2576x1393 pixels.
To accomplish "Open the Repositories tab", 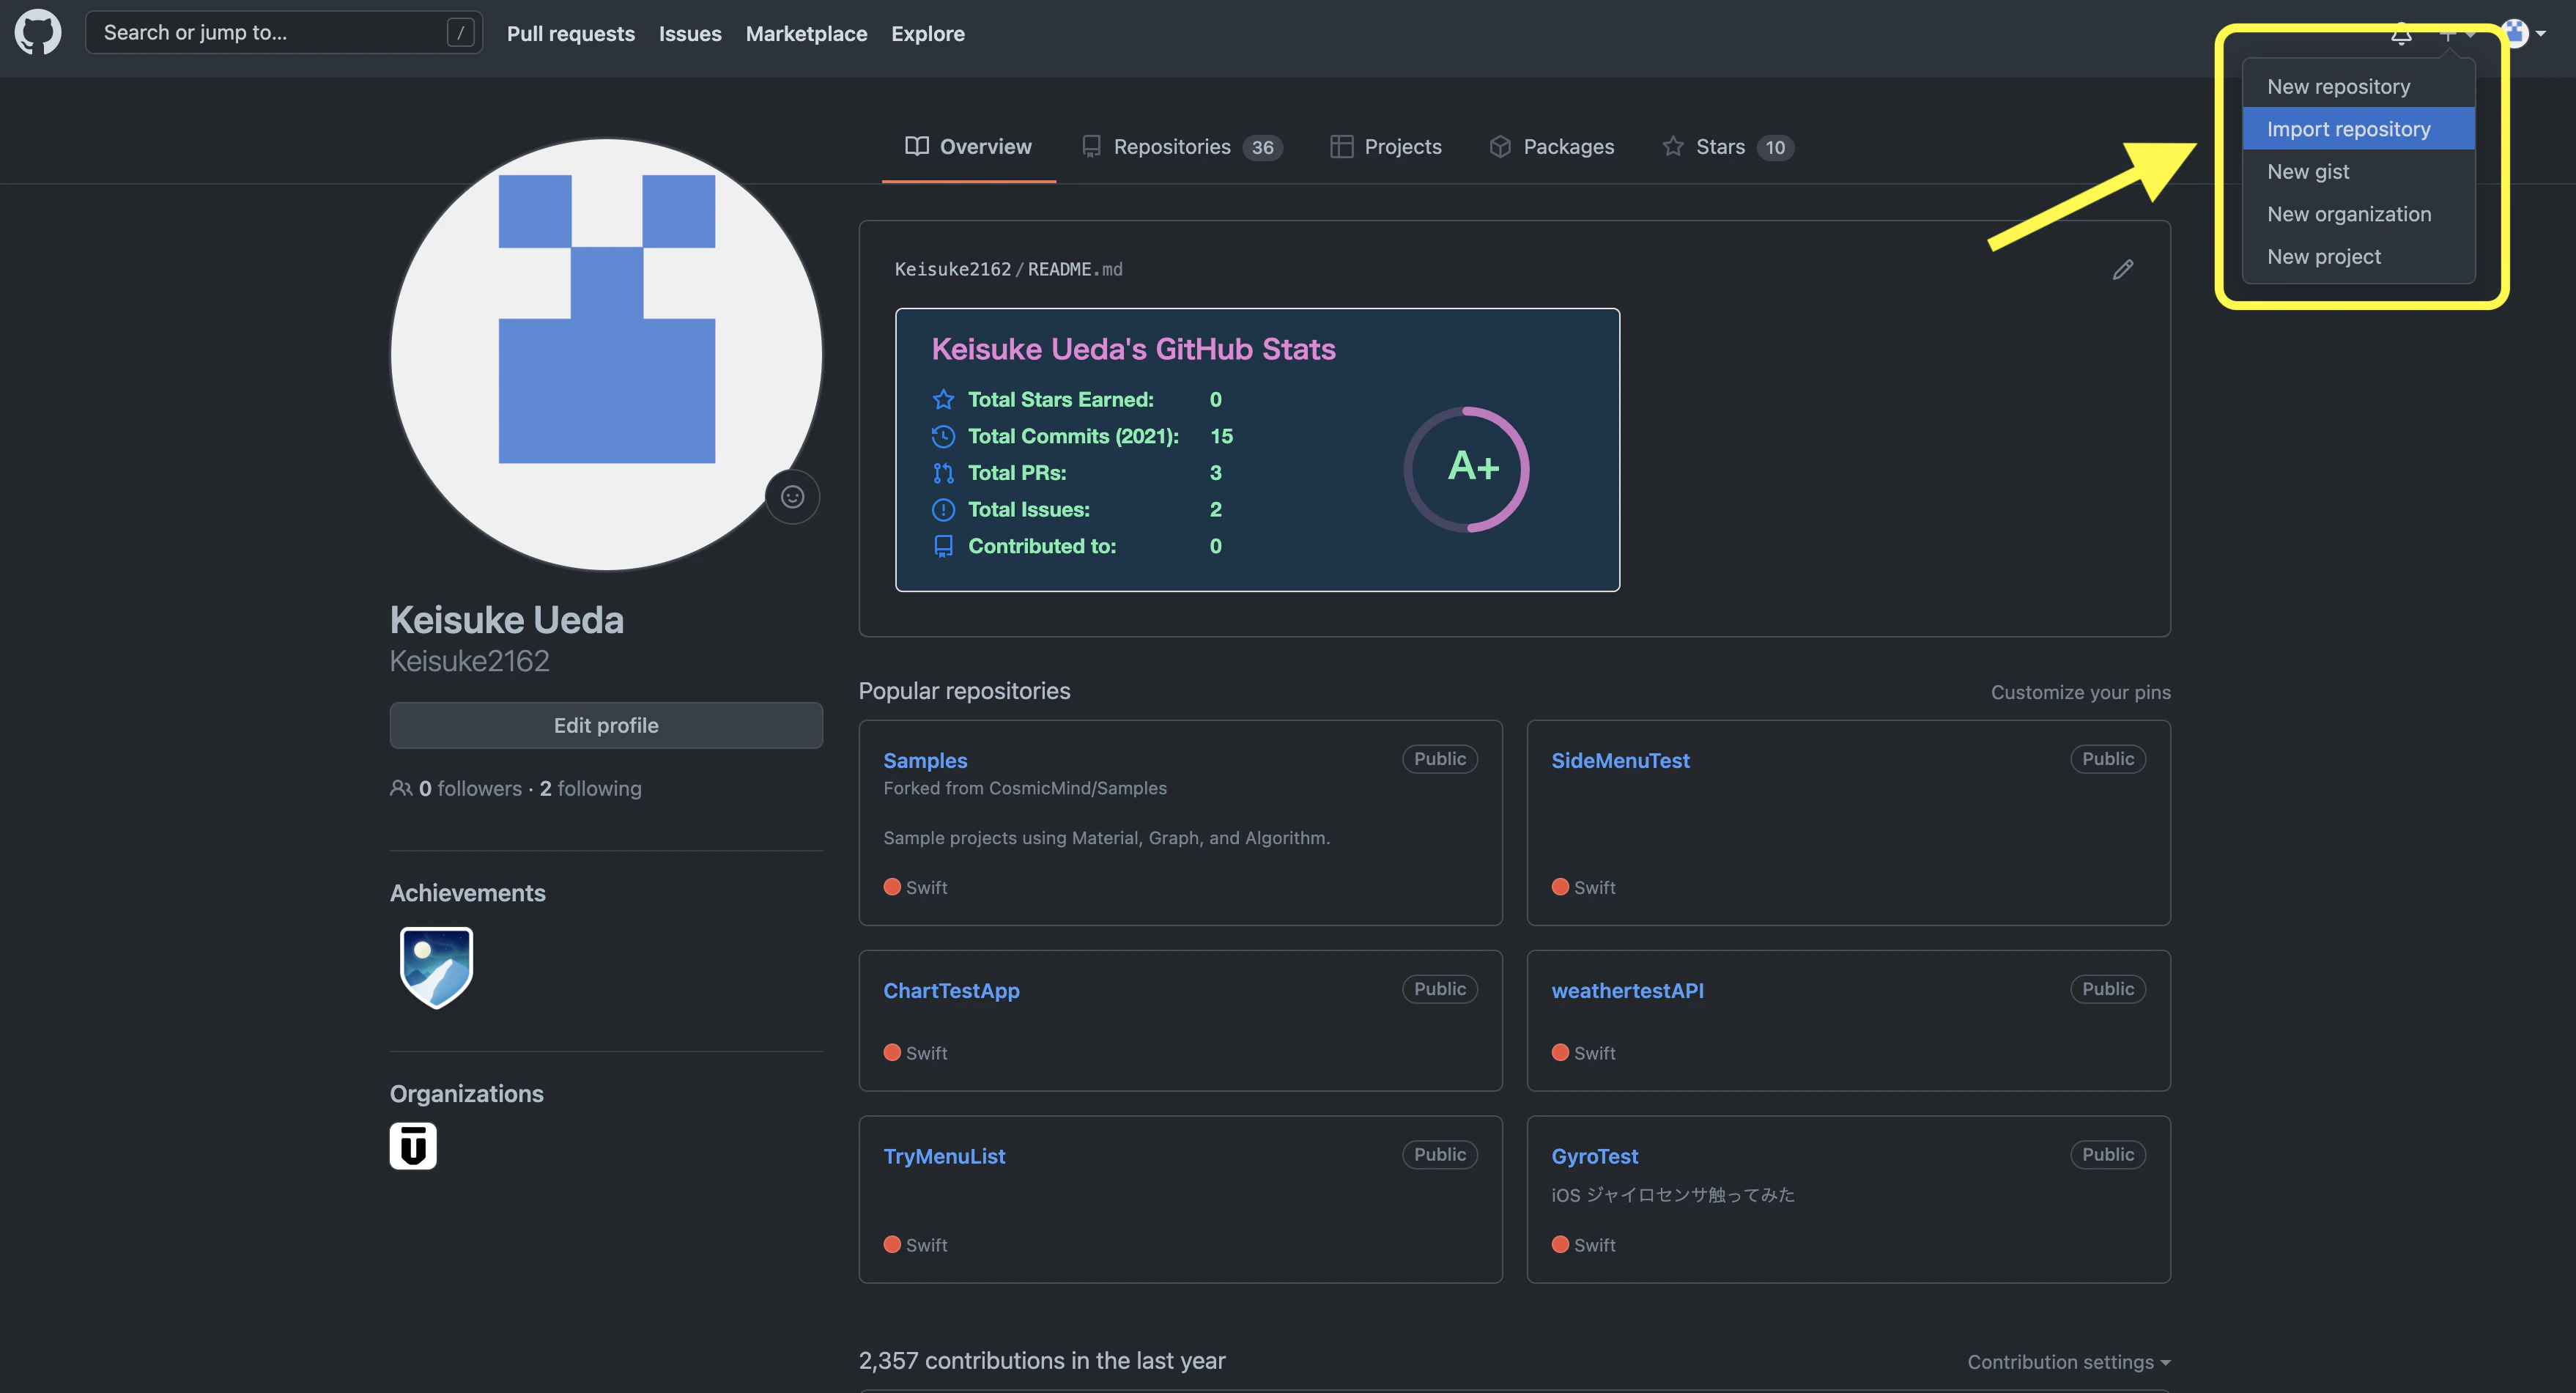I will click(1182, 147).
